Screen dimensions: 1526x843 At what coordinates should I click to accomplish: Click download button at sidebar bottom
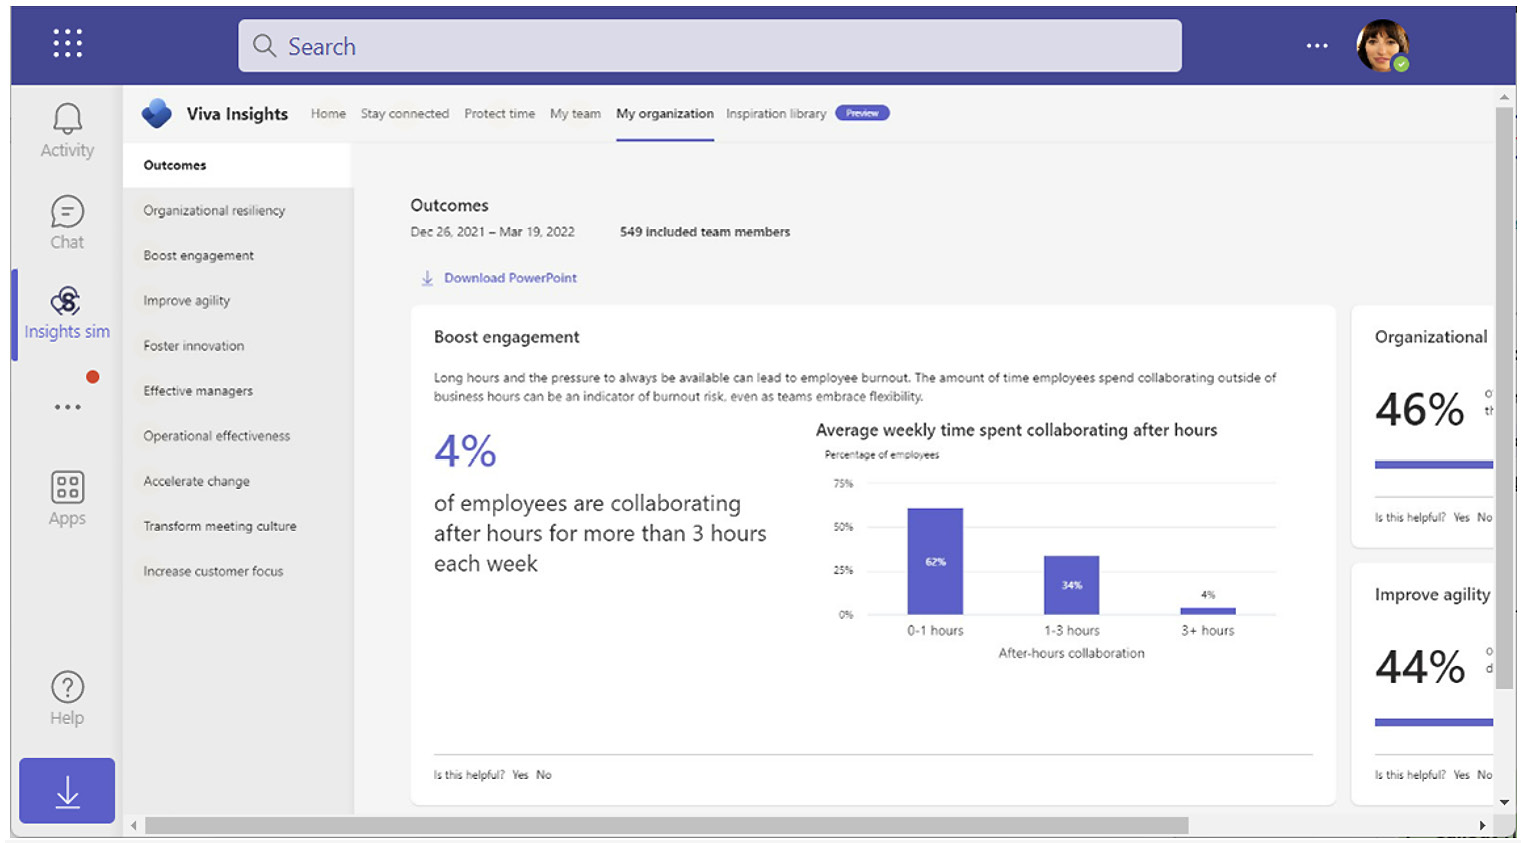coord(67,791)
